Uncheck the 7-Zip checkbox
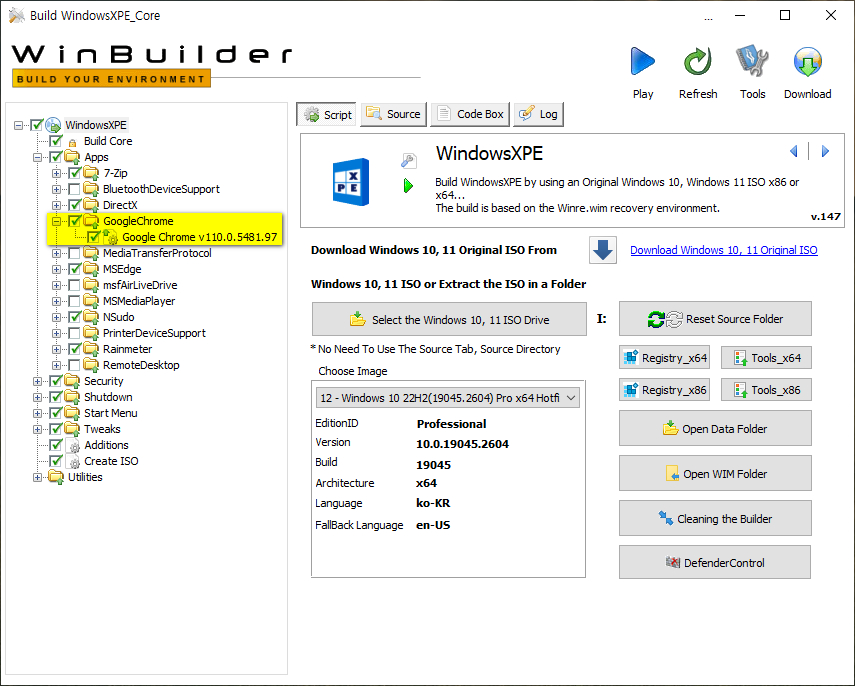Image resolution: width=855 pixels, height=686 pixels. pyautogui.click(x=75, y=173)
